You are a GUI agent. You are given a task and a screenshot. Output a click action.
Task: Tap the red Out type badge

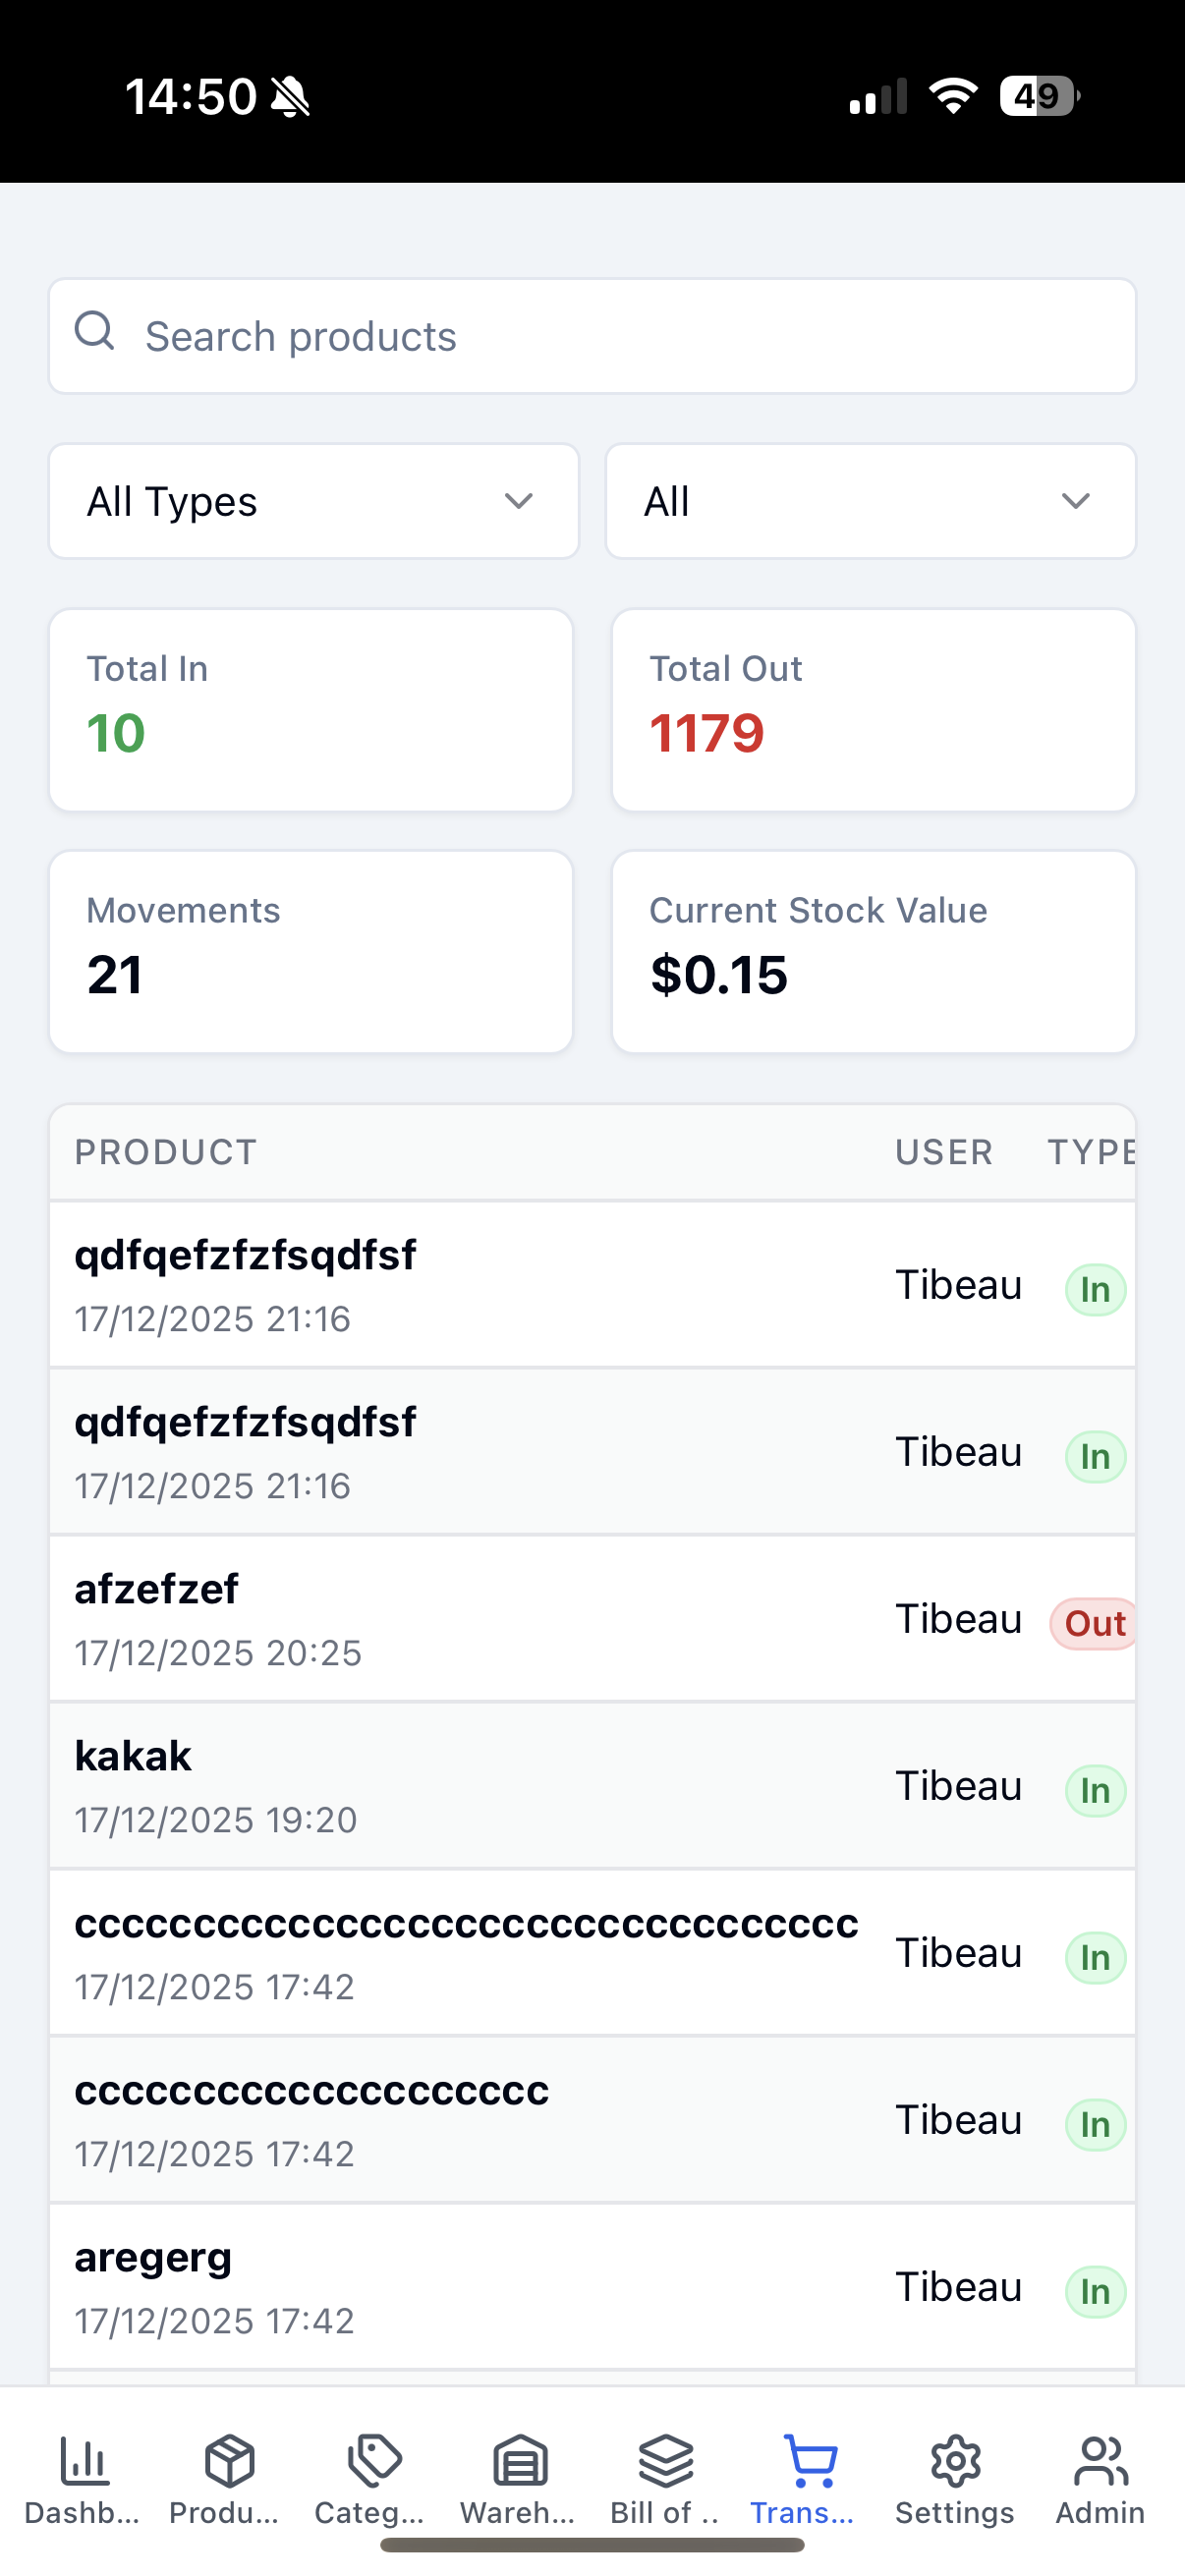[1094, 1623]
